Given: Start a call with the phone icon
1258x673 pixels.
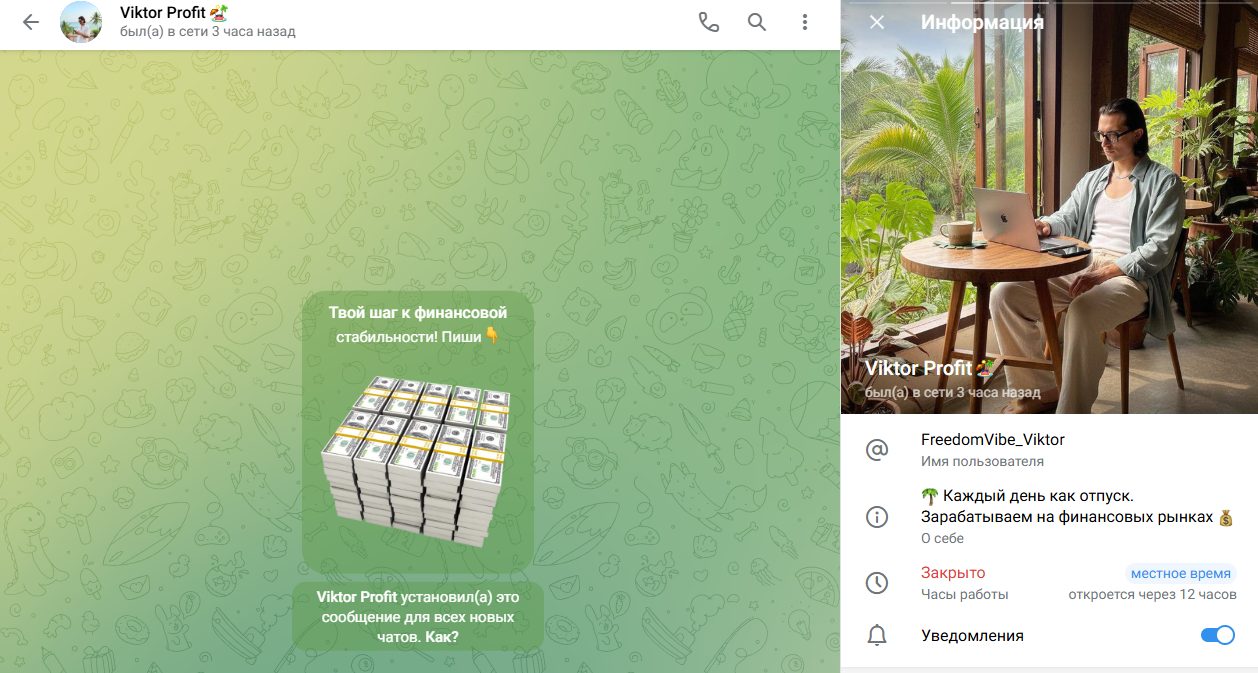Looking at the screenshot, I should [x=709, y=22].
